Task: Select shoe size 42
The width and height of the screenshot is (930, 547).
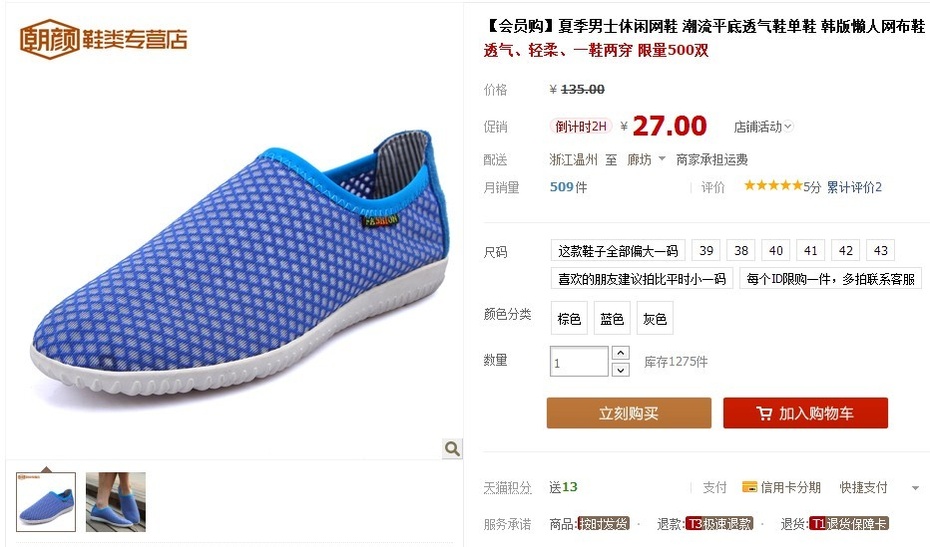Action: (846, 250)
